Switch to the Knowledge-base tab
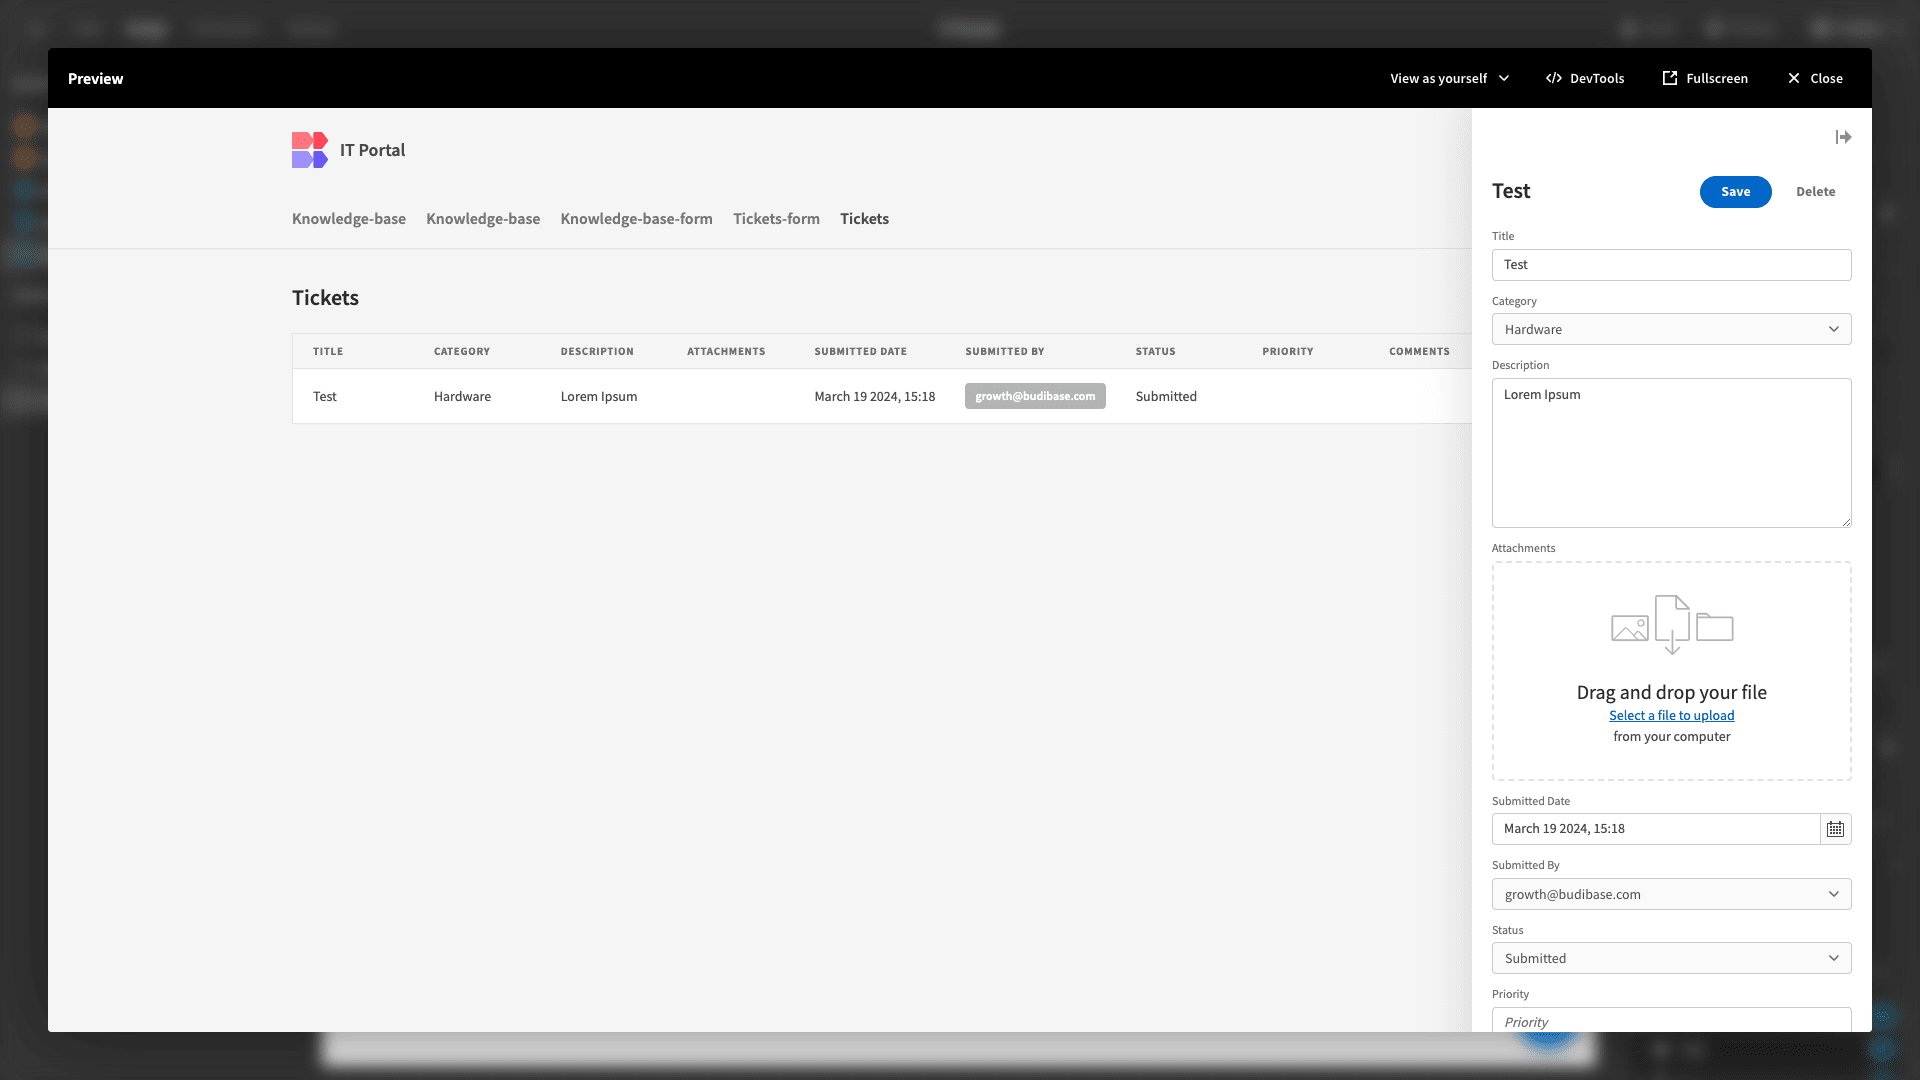 coord(348,218)
